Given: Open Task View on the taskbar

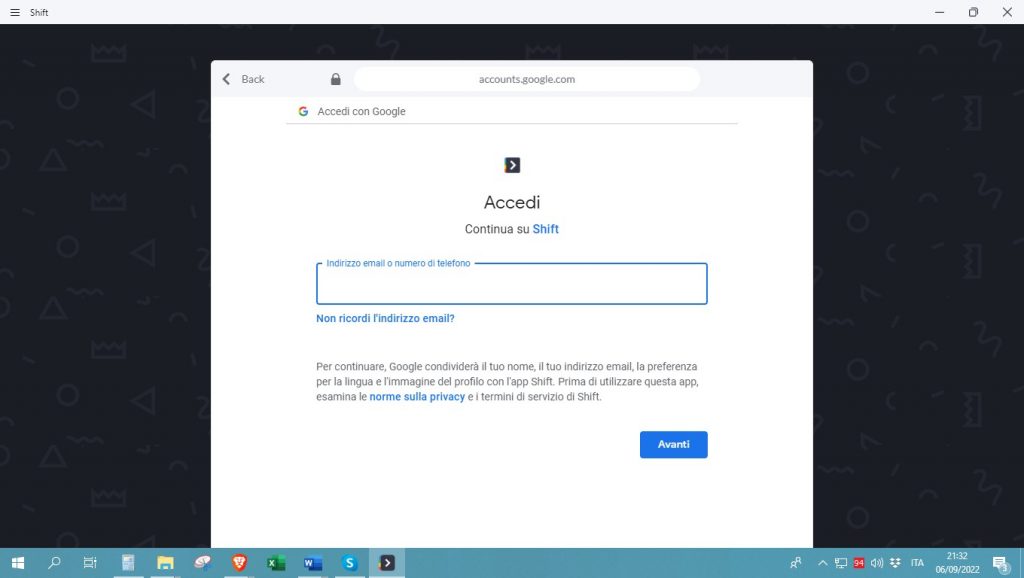Looking at the screenshot, I should click(90, 563).
